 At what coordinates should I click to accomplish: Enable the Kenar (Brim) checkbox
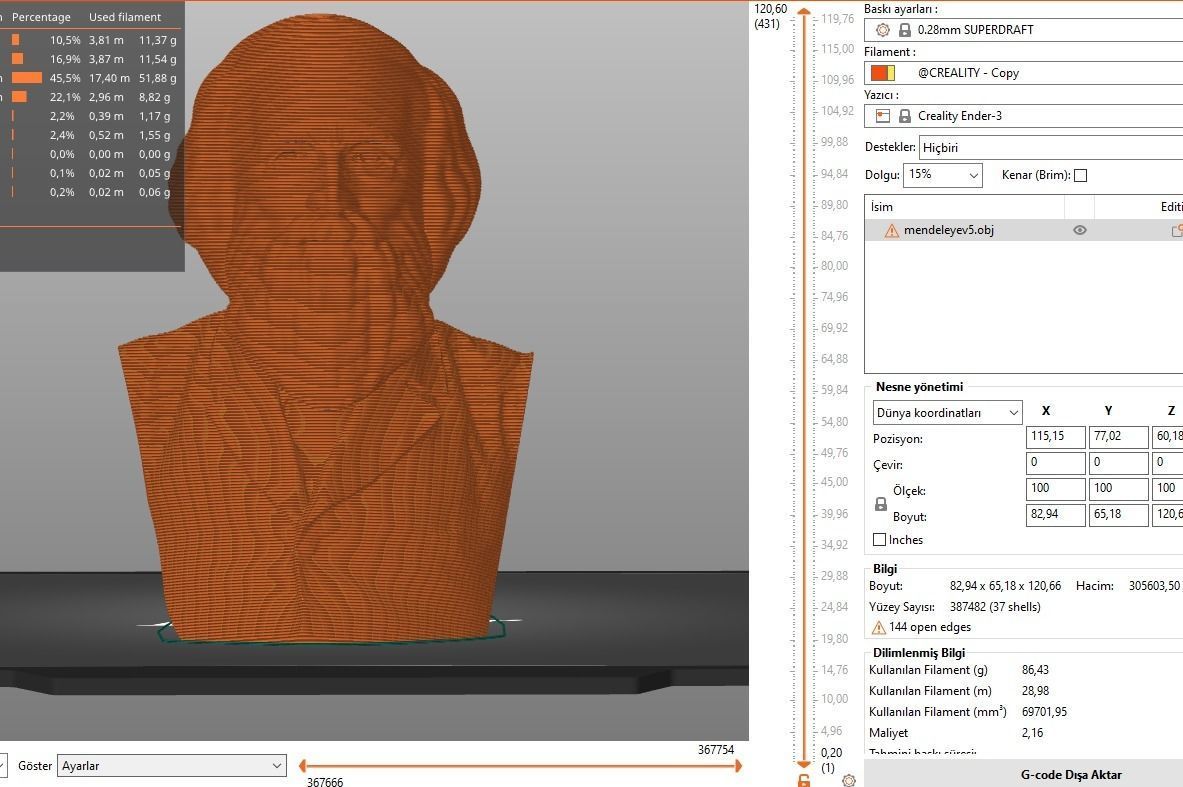1080,175
